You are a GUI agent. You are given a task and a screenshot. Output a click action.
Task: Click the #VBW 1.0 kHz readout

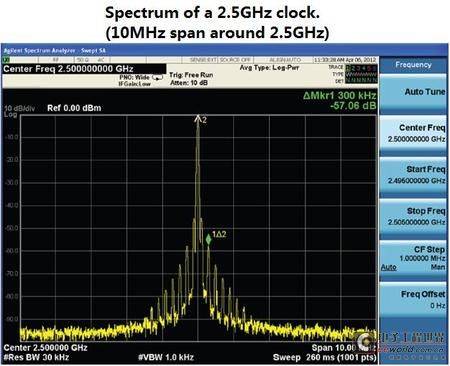click(166, 358)
